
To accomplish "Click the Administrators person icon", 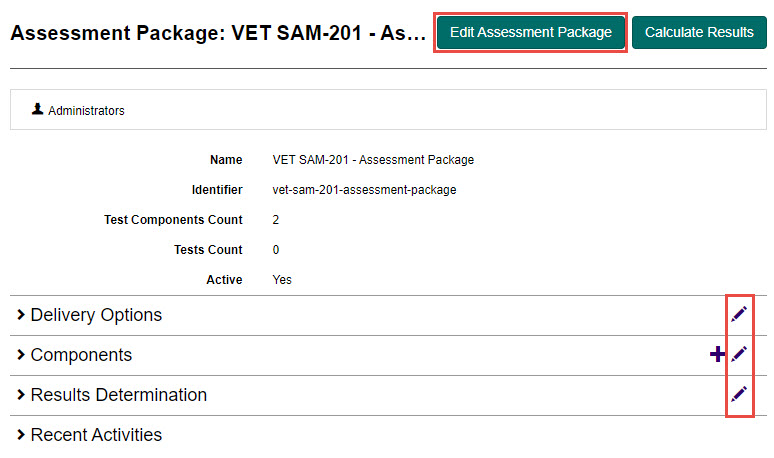I will pyautogui.click(x=38, y=110).
